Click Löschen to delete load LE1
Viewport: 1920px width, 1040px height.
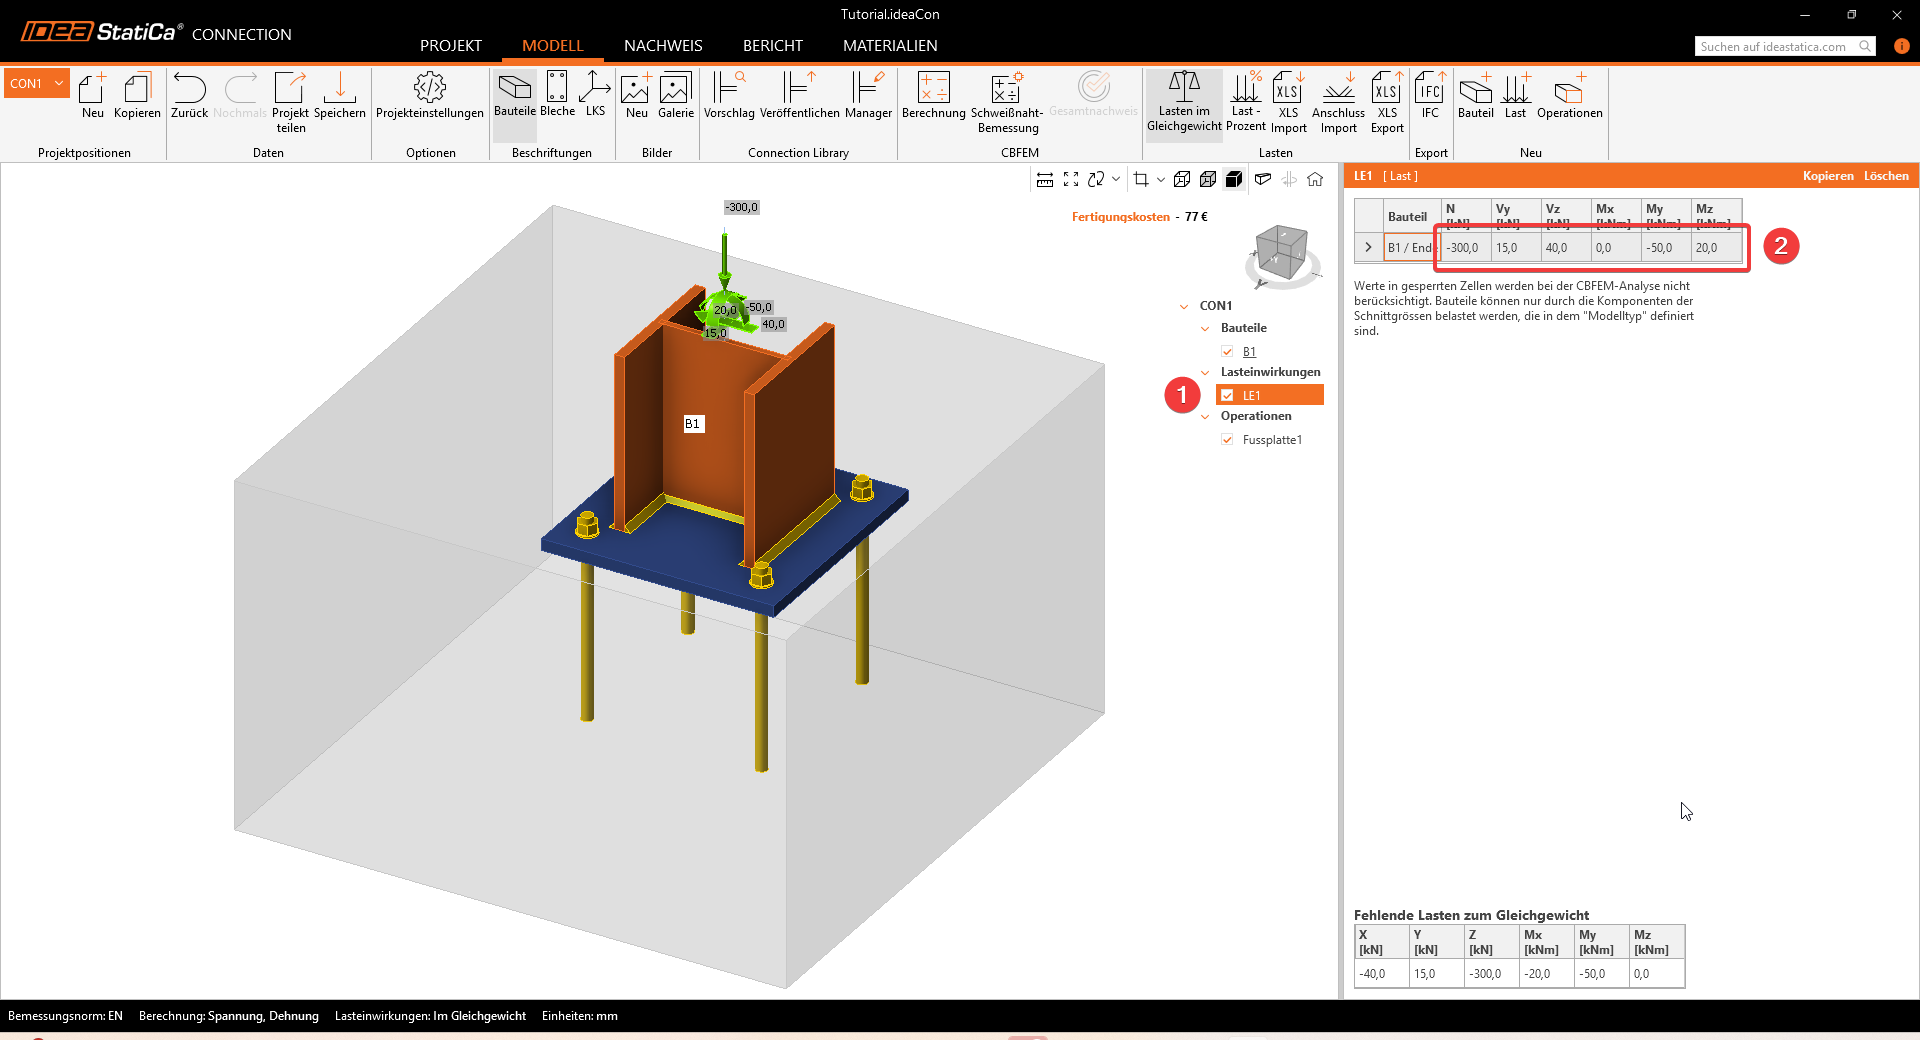(x=1885, y=176)
